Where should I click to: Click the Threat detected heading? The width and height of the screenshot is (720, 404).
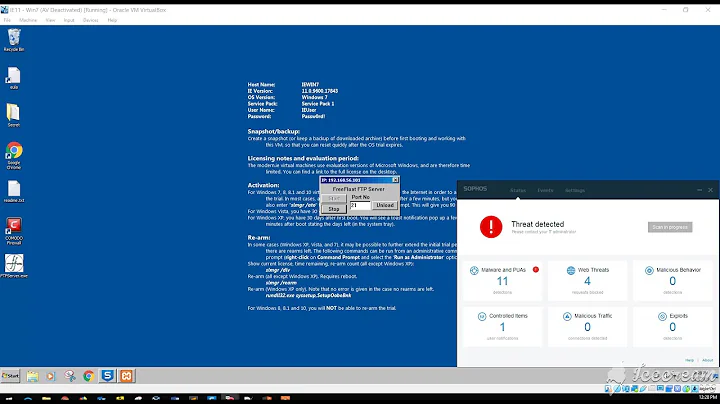tap(538, 224)
